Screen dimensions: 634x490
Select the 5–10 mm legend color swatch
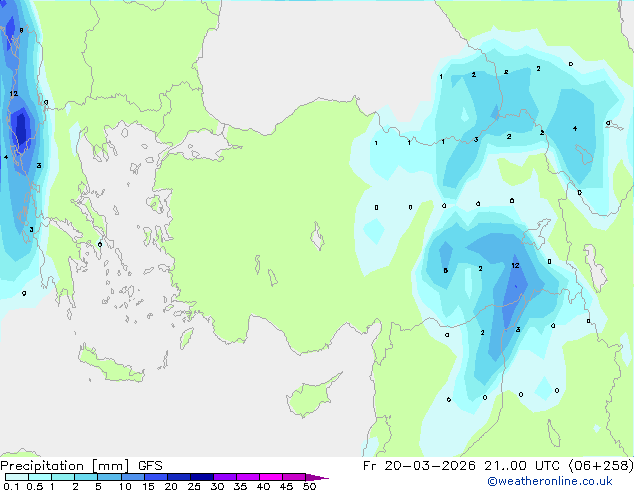(110, 477)
